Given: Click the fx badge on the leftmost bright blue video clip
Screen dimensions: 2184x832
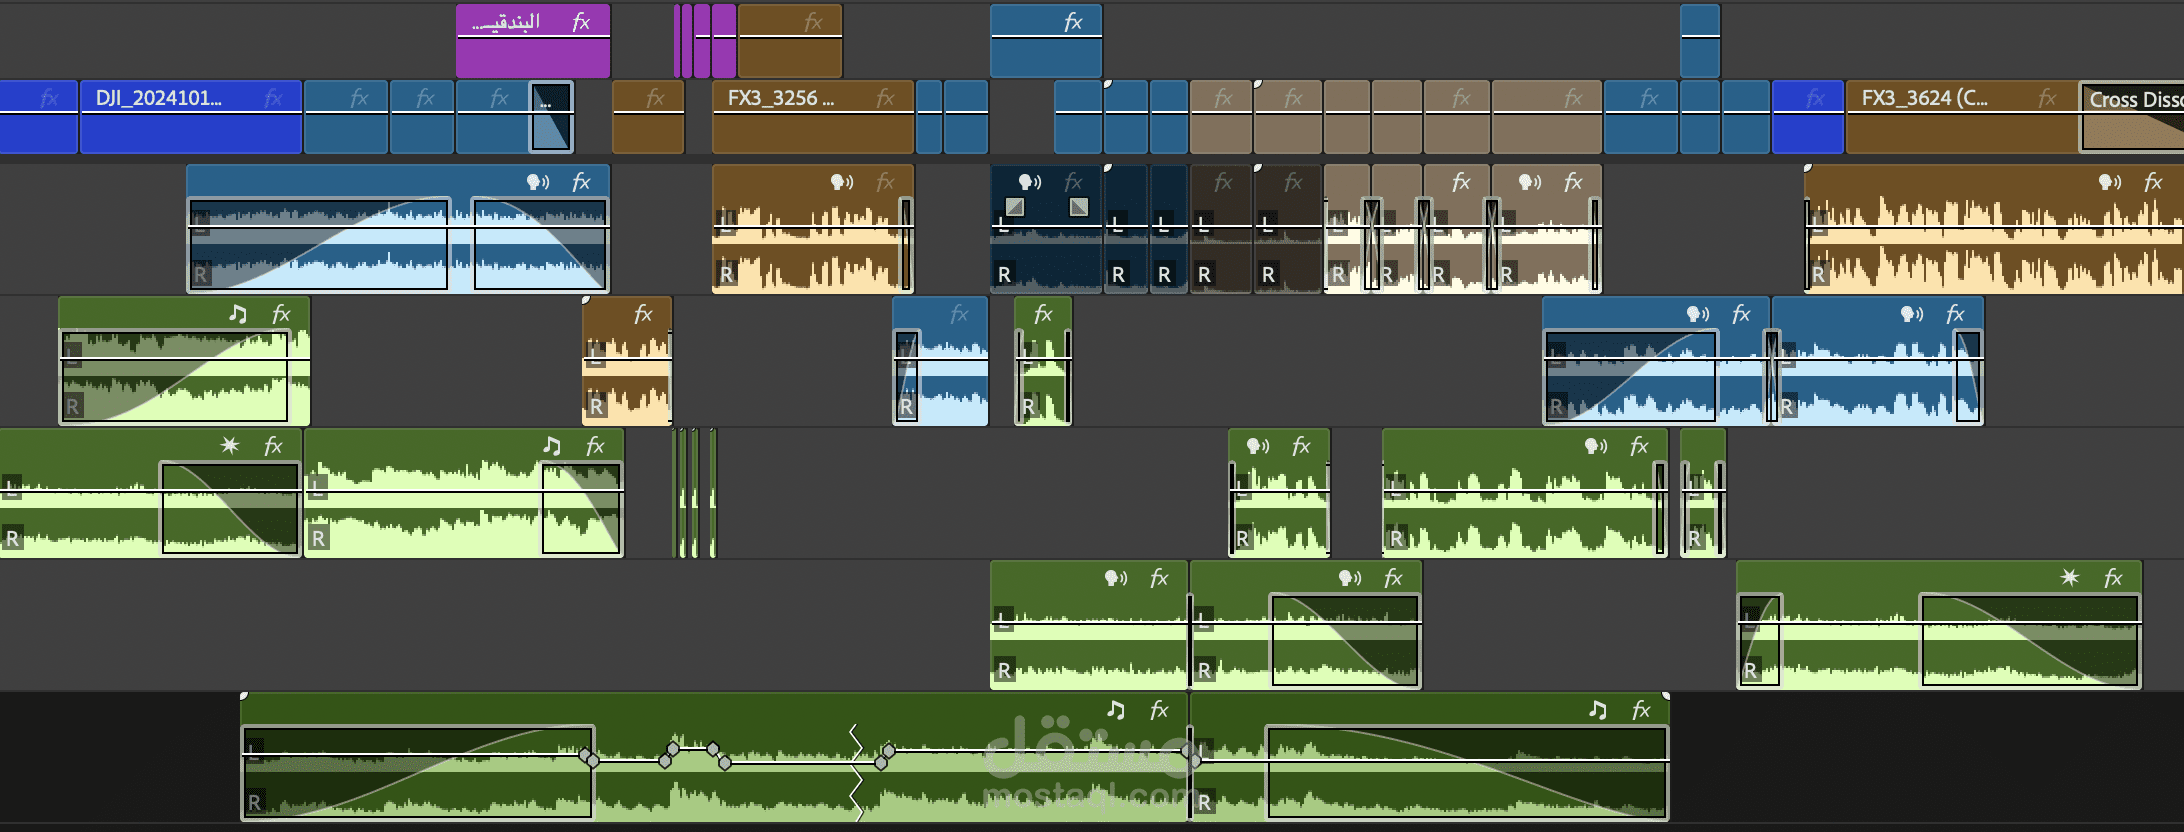Looking at the screenshot, I should (49, 98).
